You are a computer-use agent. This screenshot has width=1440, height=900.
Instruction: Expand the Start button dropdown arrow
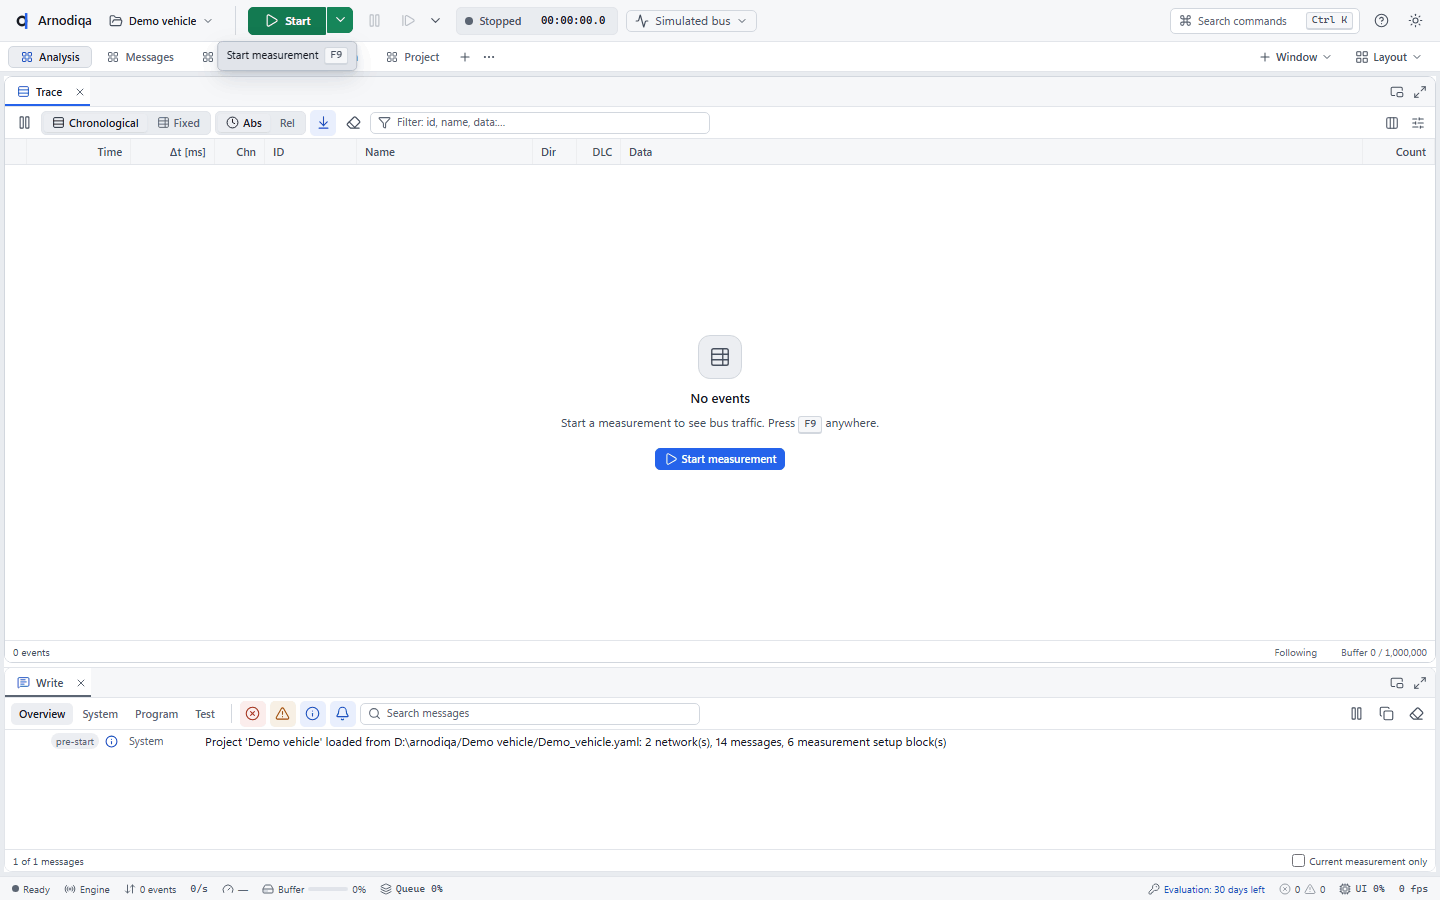tap(340, 21)
